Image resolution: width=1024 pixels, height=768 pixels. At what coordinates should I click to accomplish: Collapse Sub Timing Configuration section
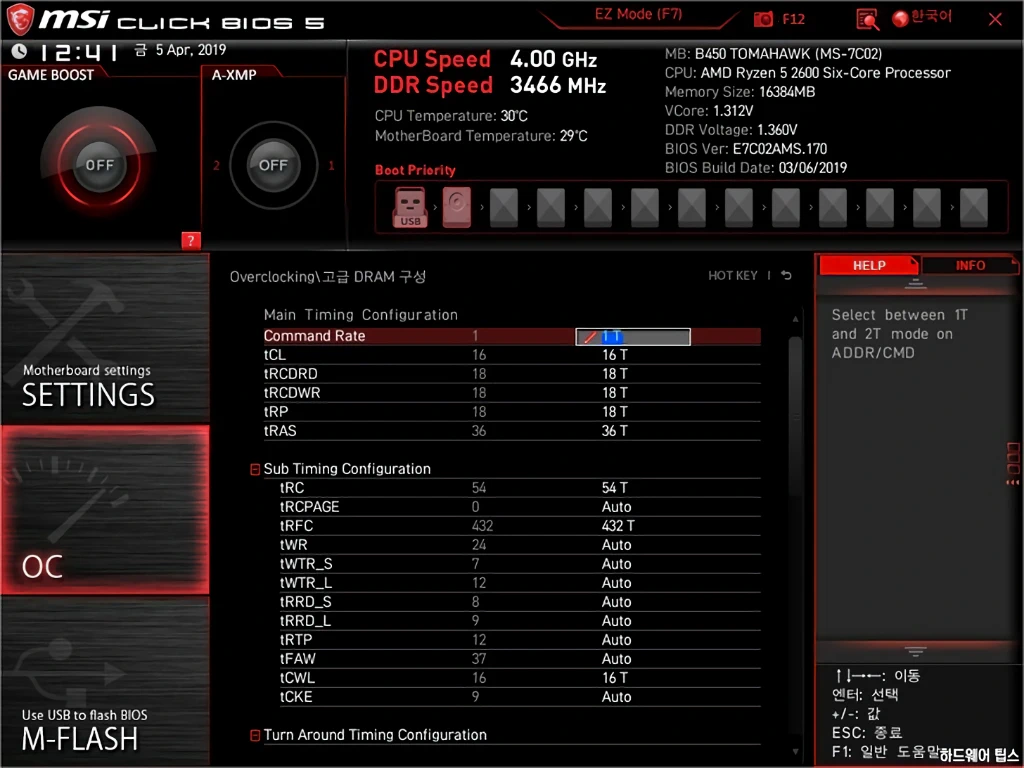[x=255, y=469]
